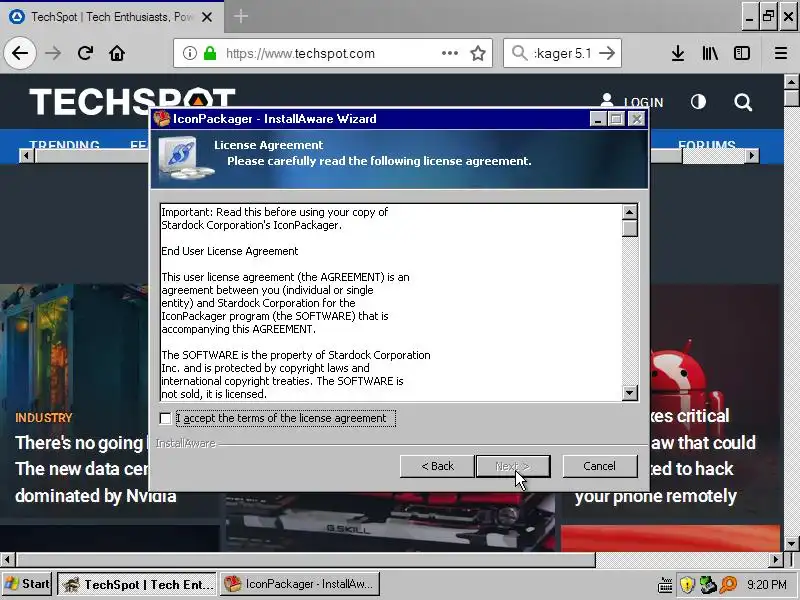Open the Firefox hamburger menu
Viewport: 800px width, 600px height.
(781, 53)
